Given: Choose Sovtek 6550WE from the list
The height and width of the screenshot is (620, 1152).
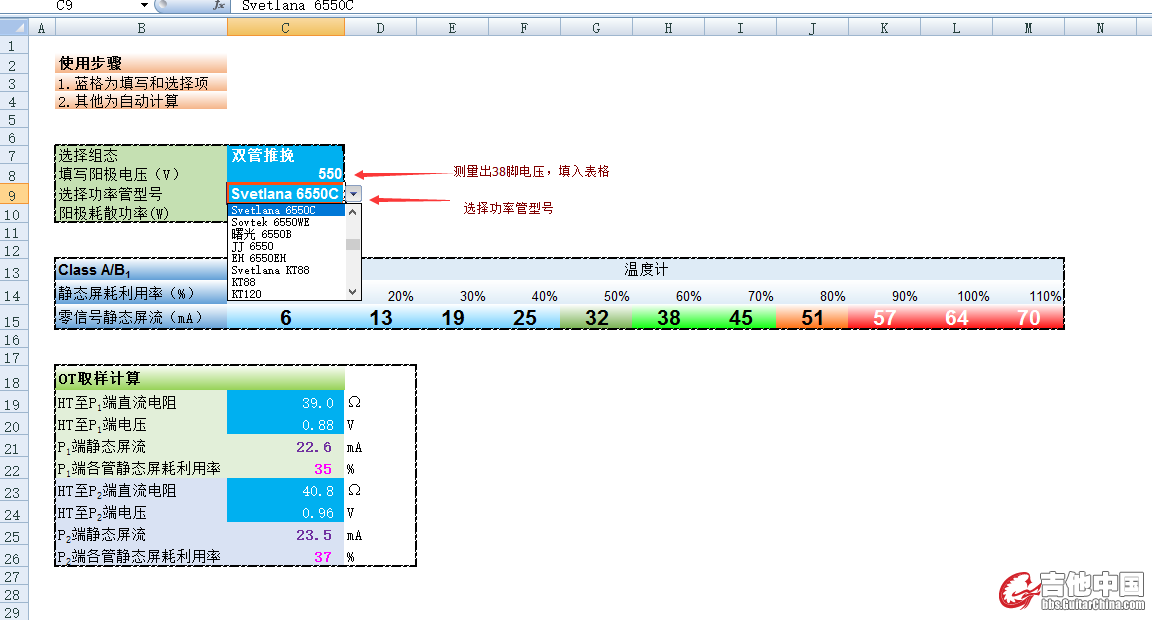Looking at the screenshot, I should point(287,222).
